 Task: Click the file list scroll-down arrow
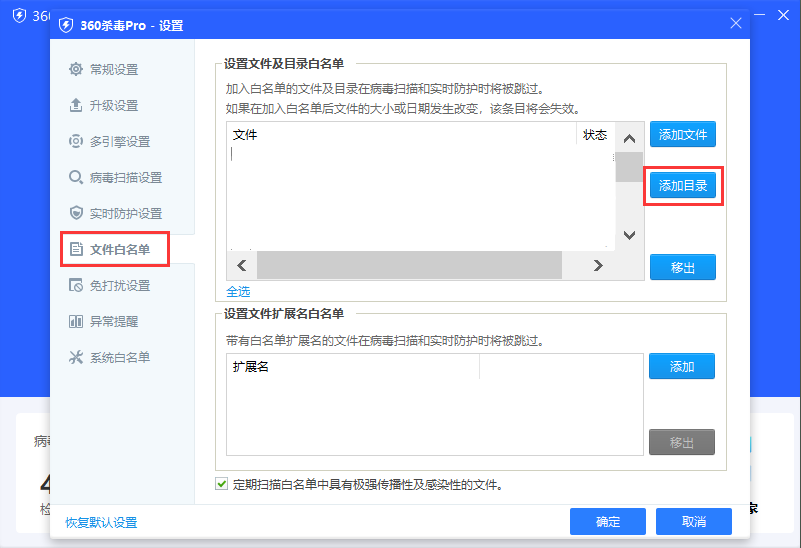629,235
